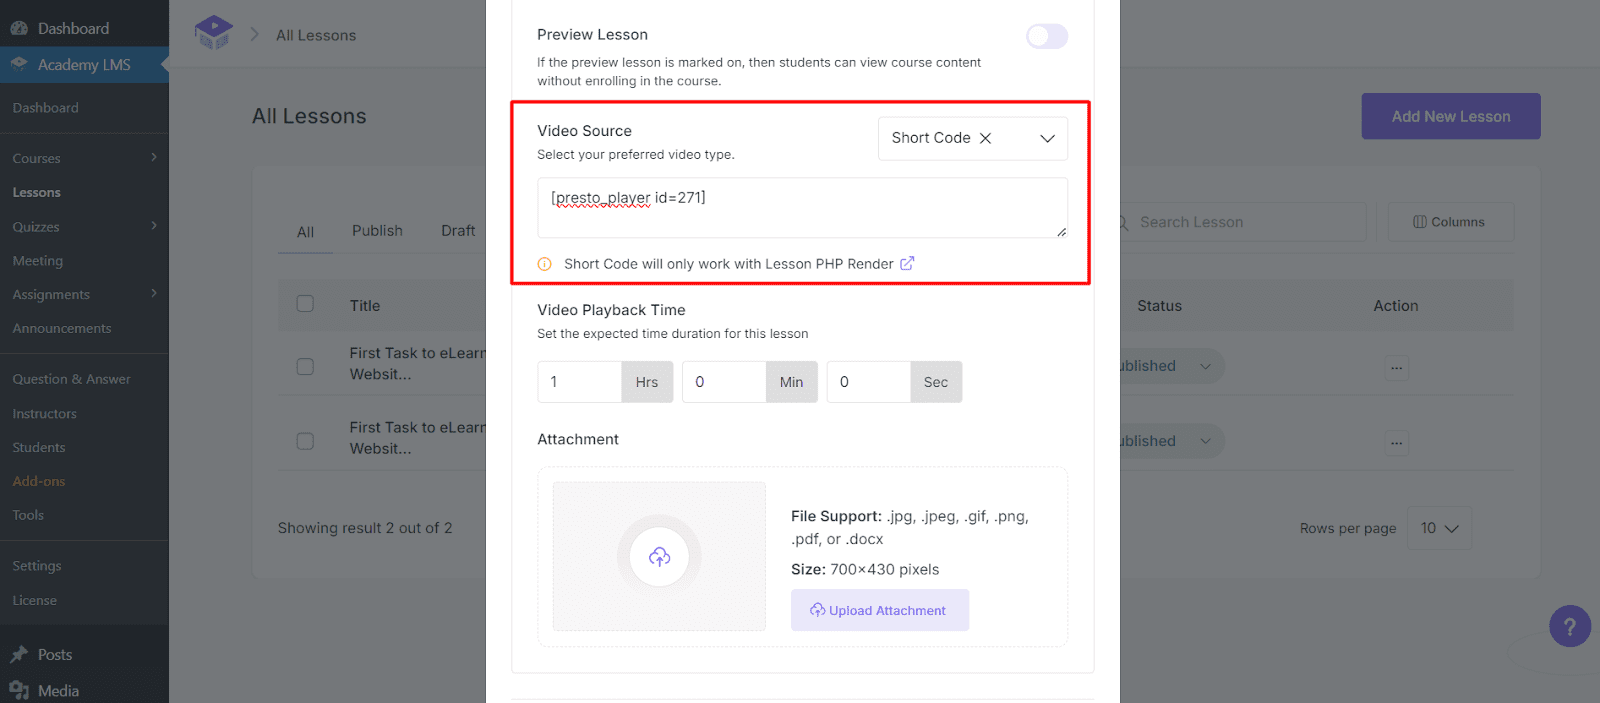Expand the Rows per page dropdown
Image resolution: width=1600 pixels, height=703 pixels.
[x=1438, y=528]
